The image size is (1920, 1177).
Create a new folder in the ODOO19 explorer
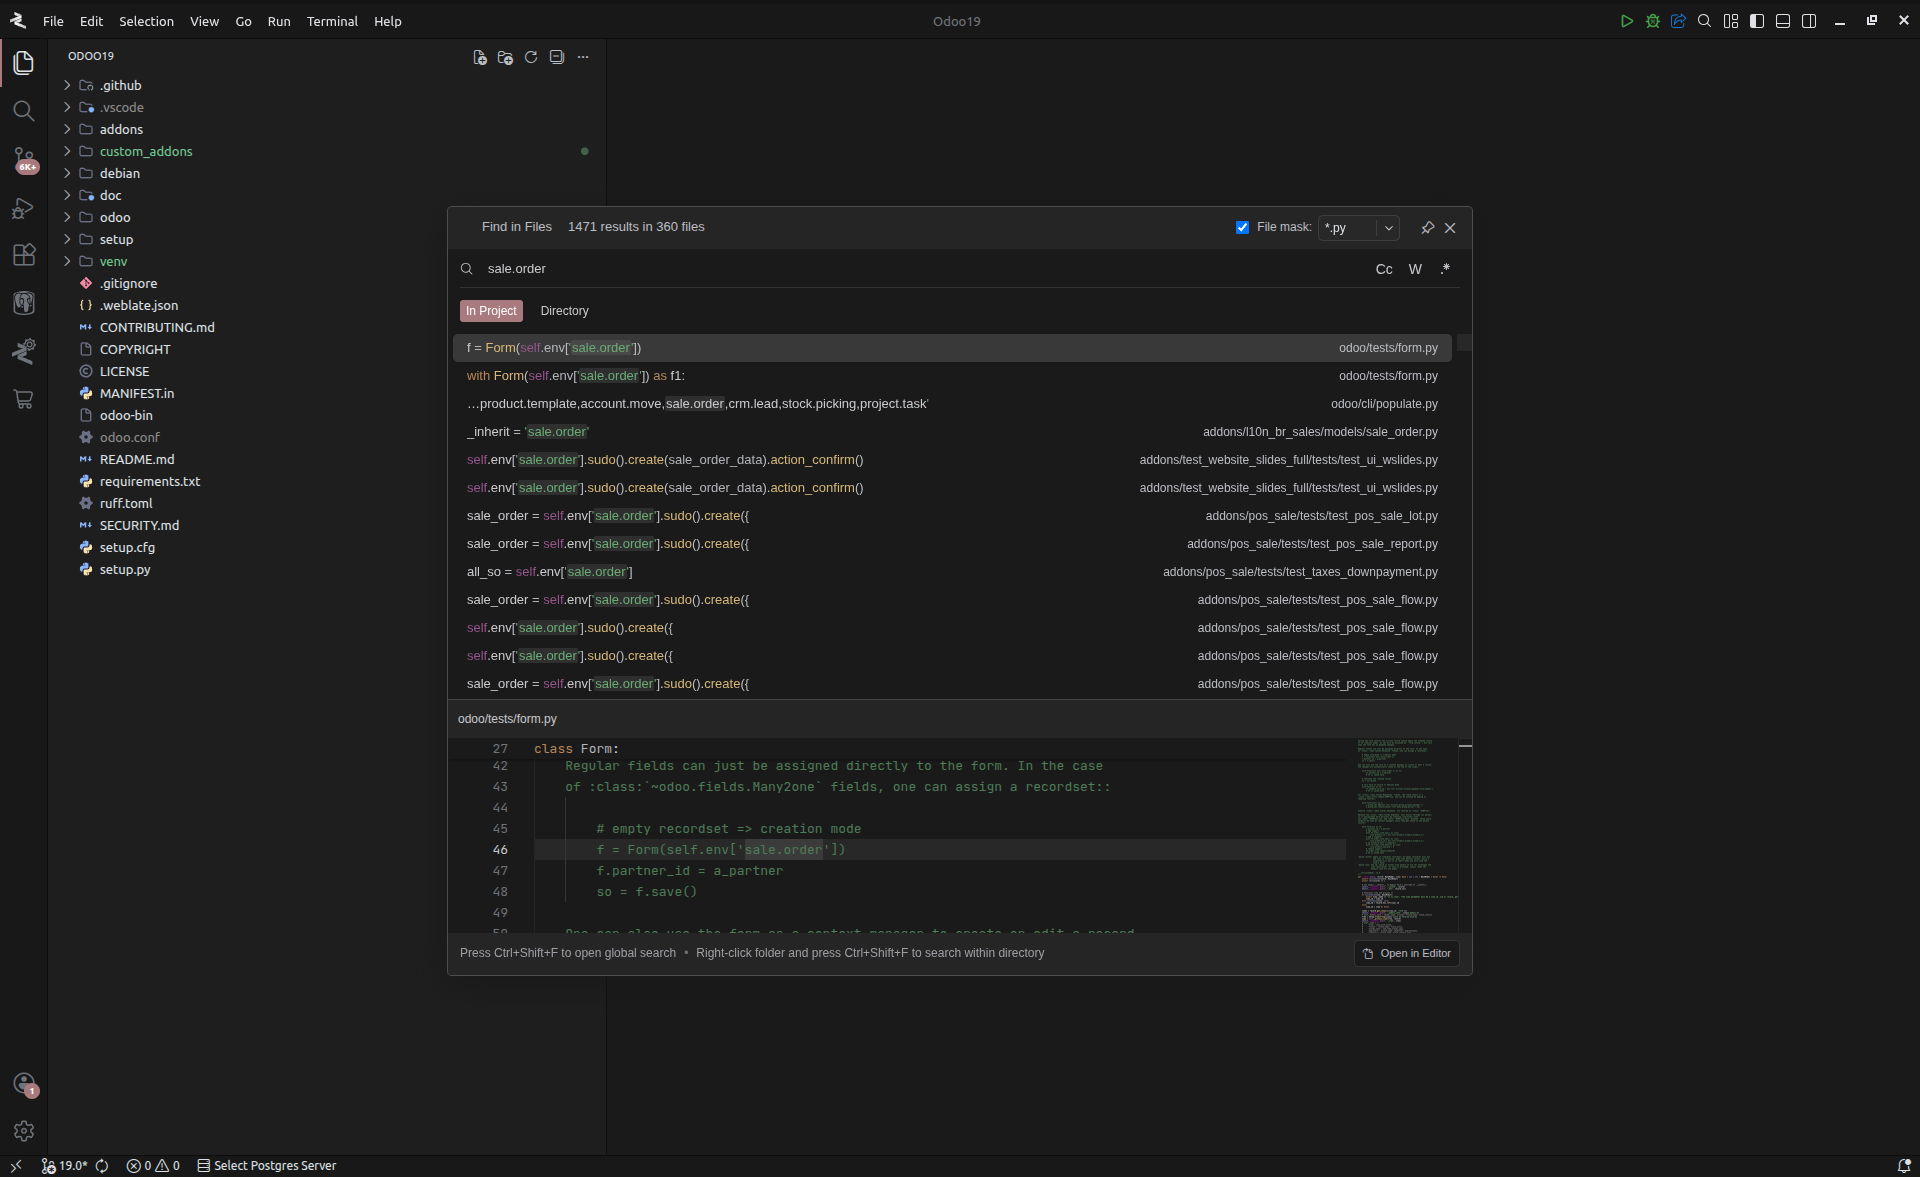click(505, 57)
